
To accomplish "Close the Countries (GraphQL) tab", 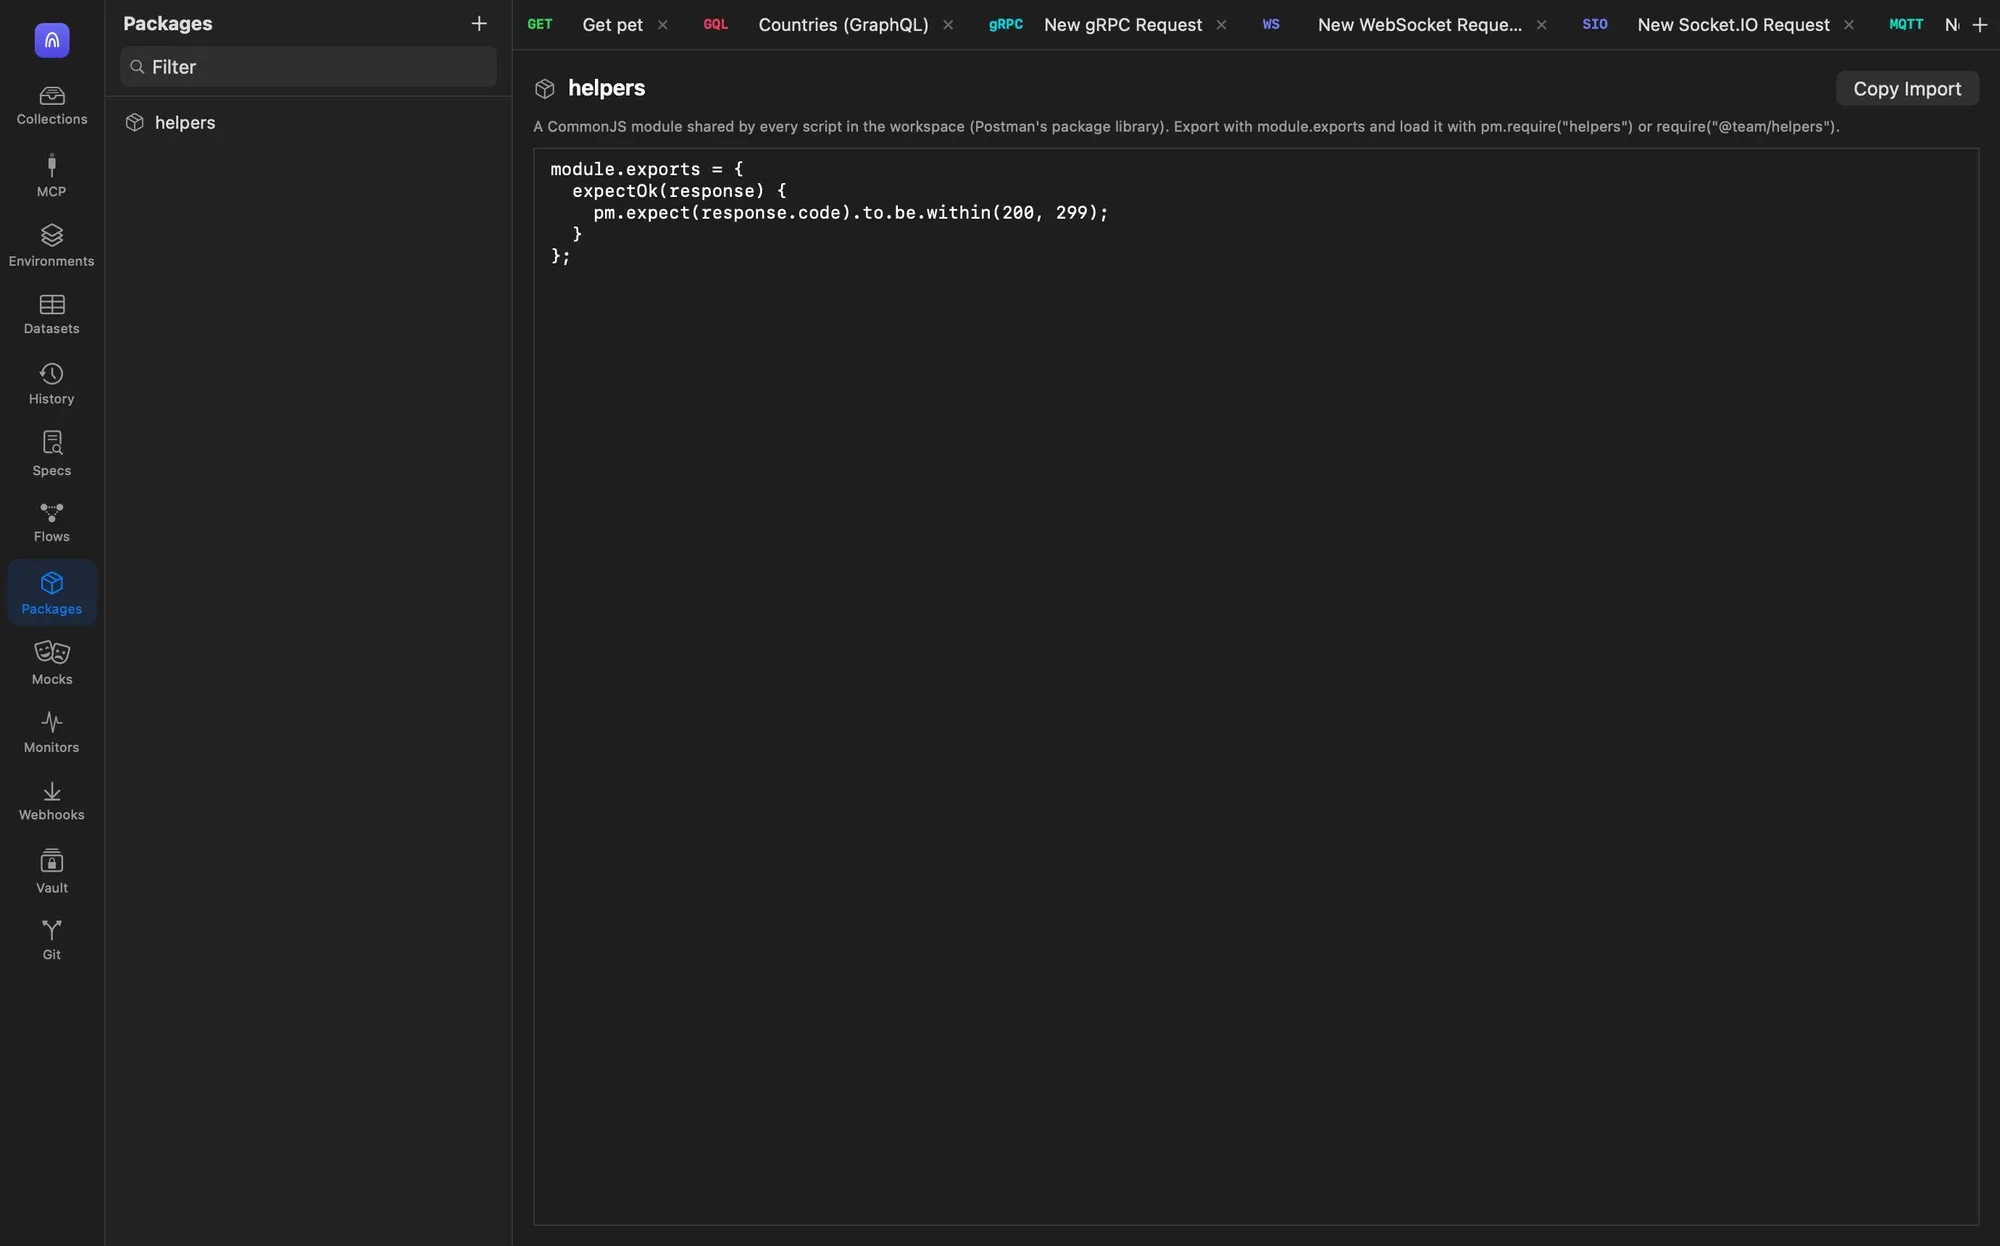I will [948, 25].
